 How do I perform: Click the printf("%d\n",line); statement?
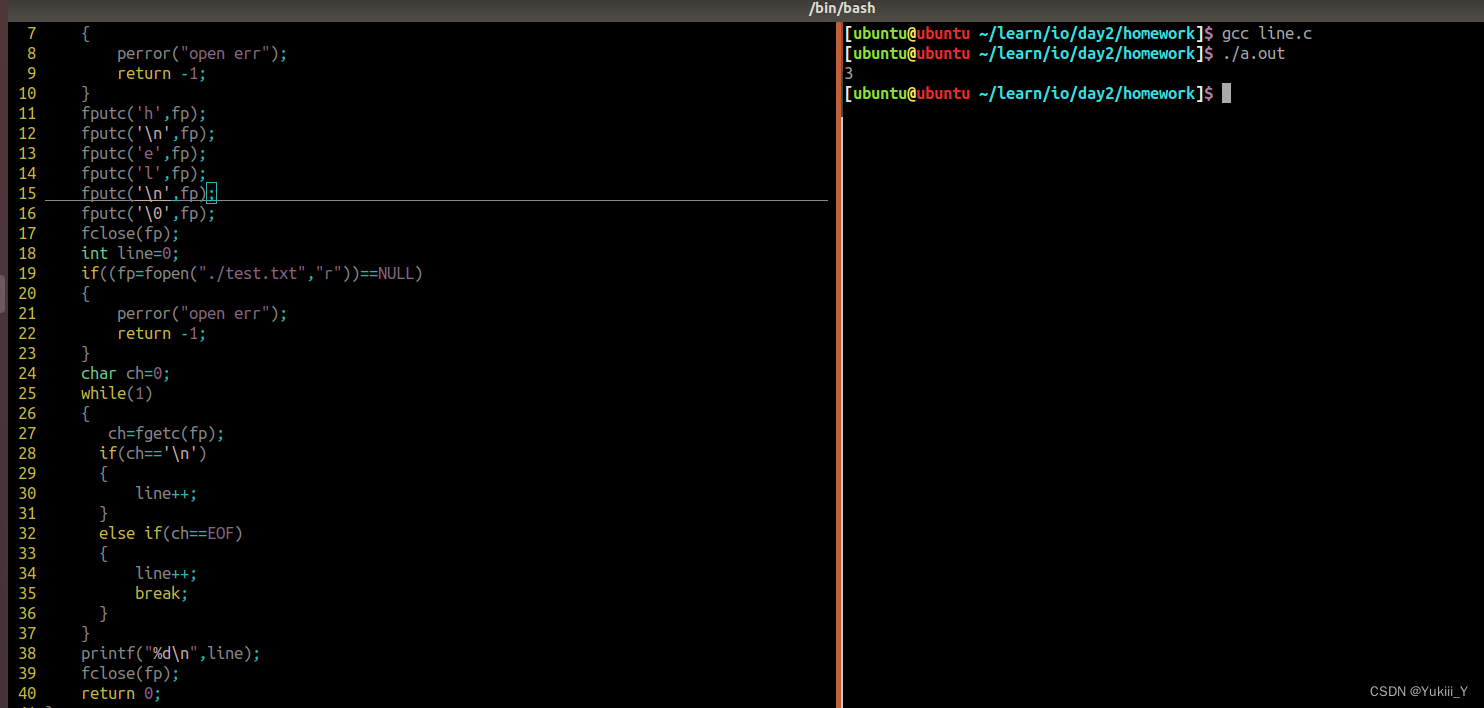171,653
